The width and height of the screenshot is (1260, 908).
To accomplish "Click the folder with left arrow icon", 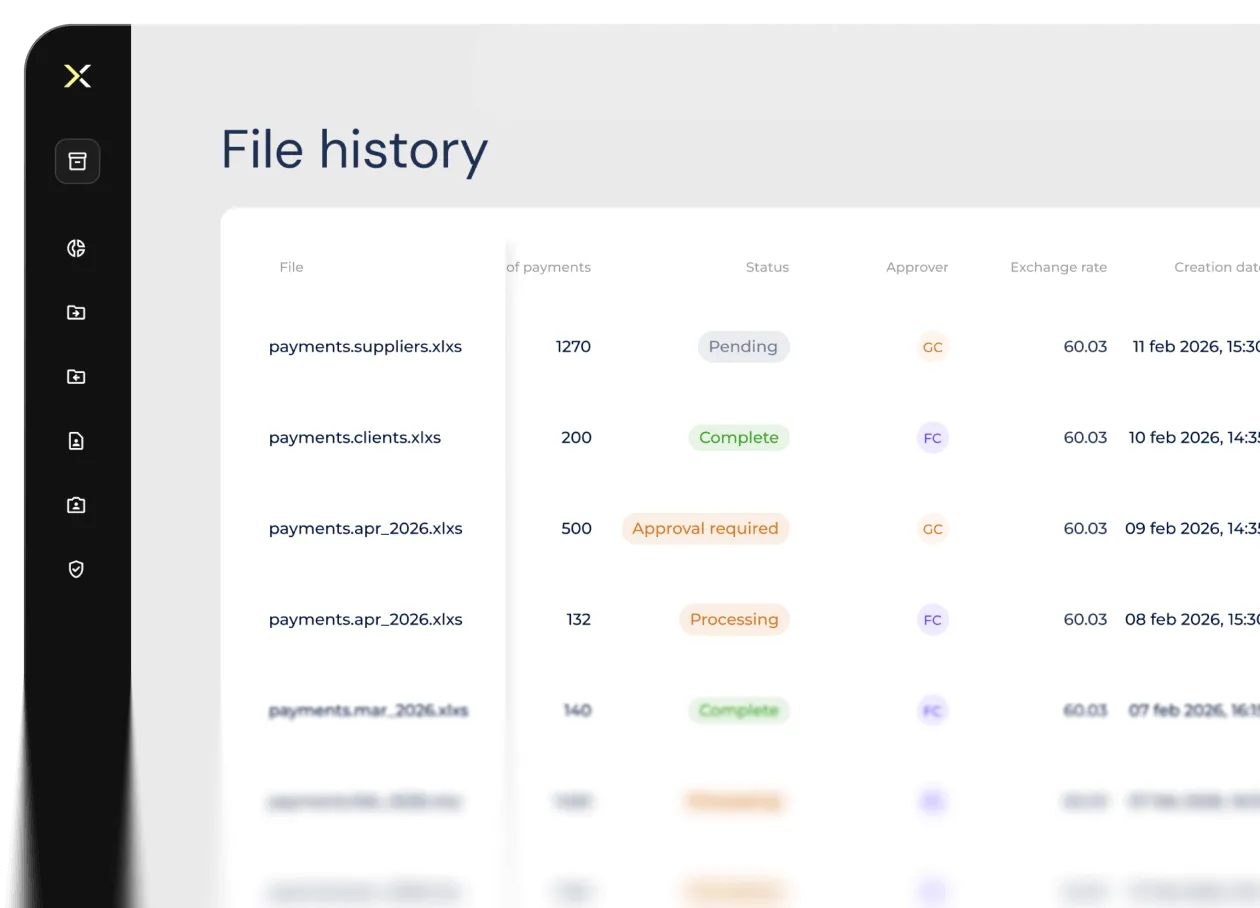I will (x=76, y=377).
